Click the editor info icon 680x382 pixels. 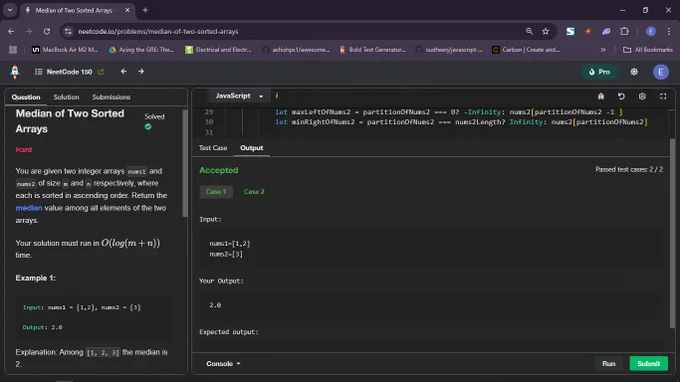(x=277, y=96)
